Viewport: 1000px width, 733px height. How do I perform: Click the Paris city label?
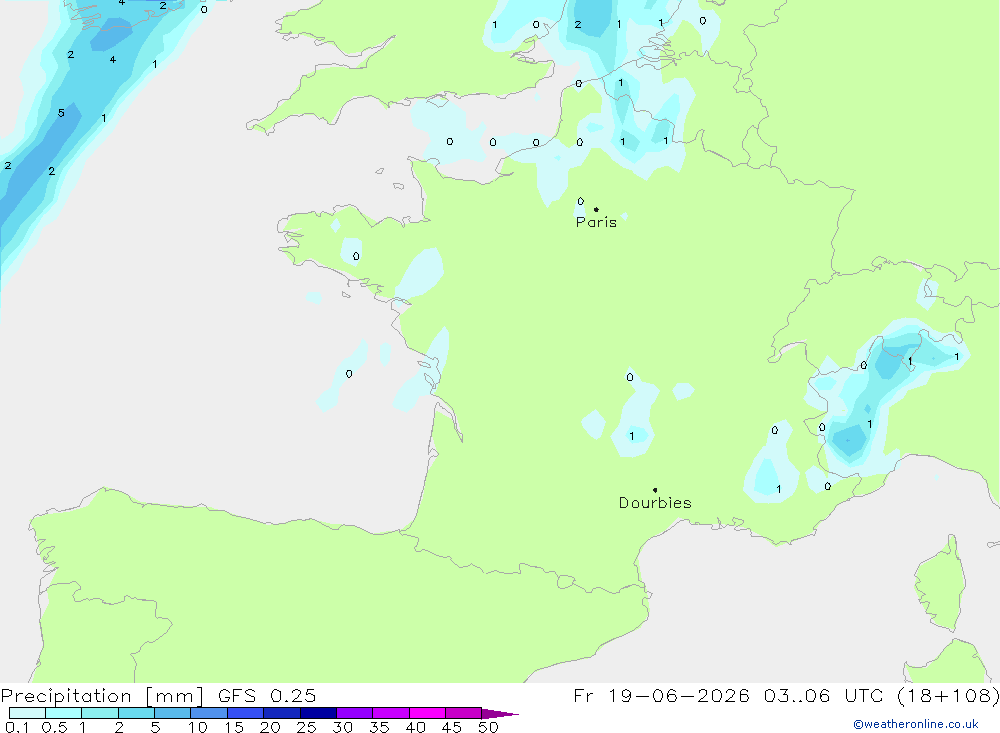click(596, 222)
